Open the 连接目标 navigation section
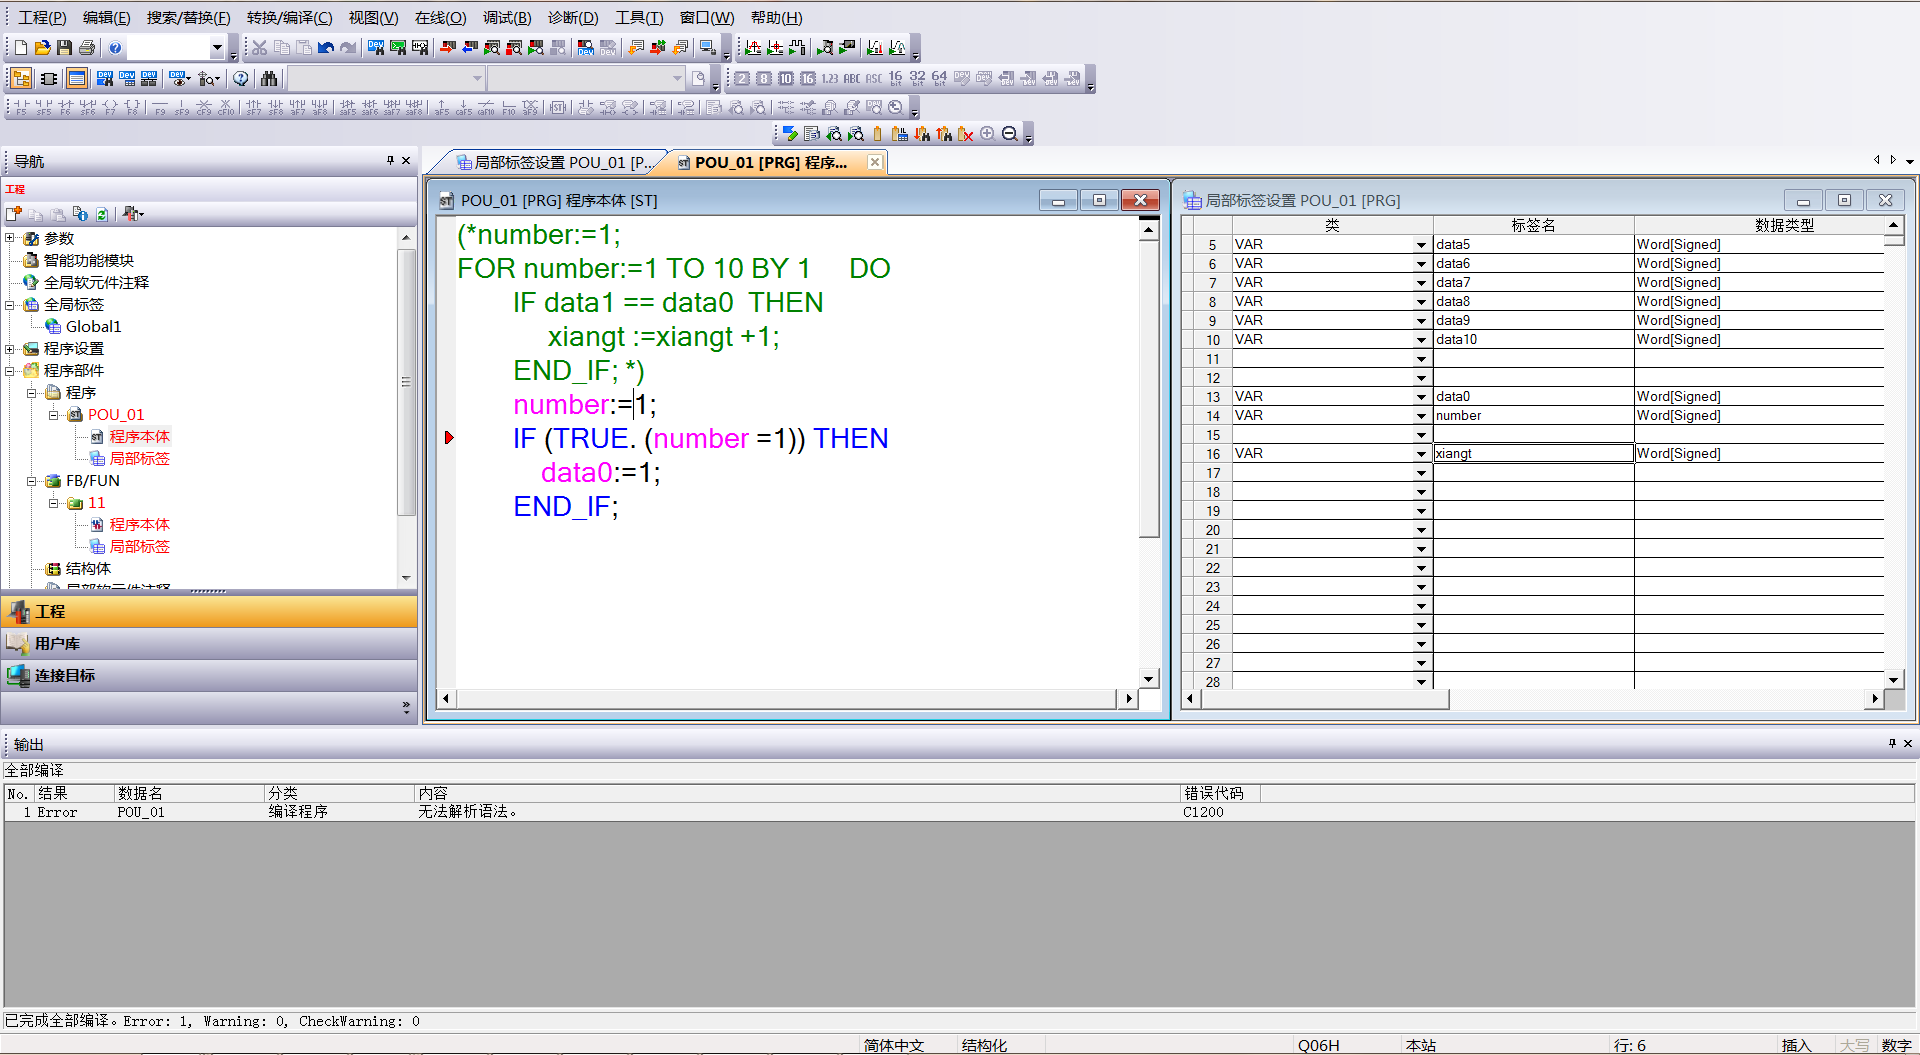1920x1055 pixels. [64, 675]
